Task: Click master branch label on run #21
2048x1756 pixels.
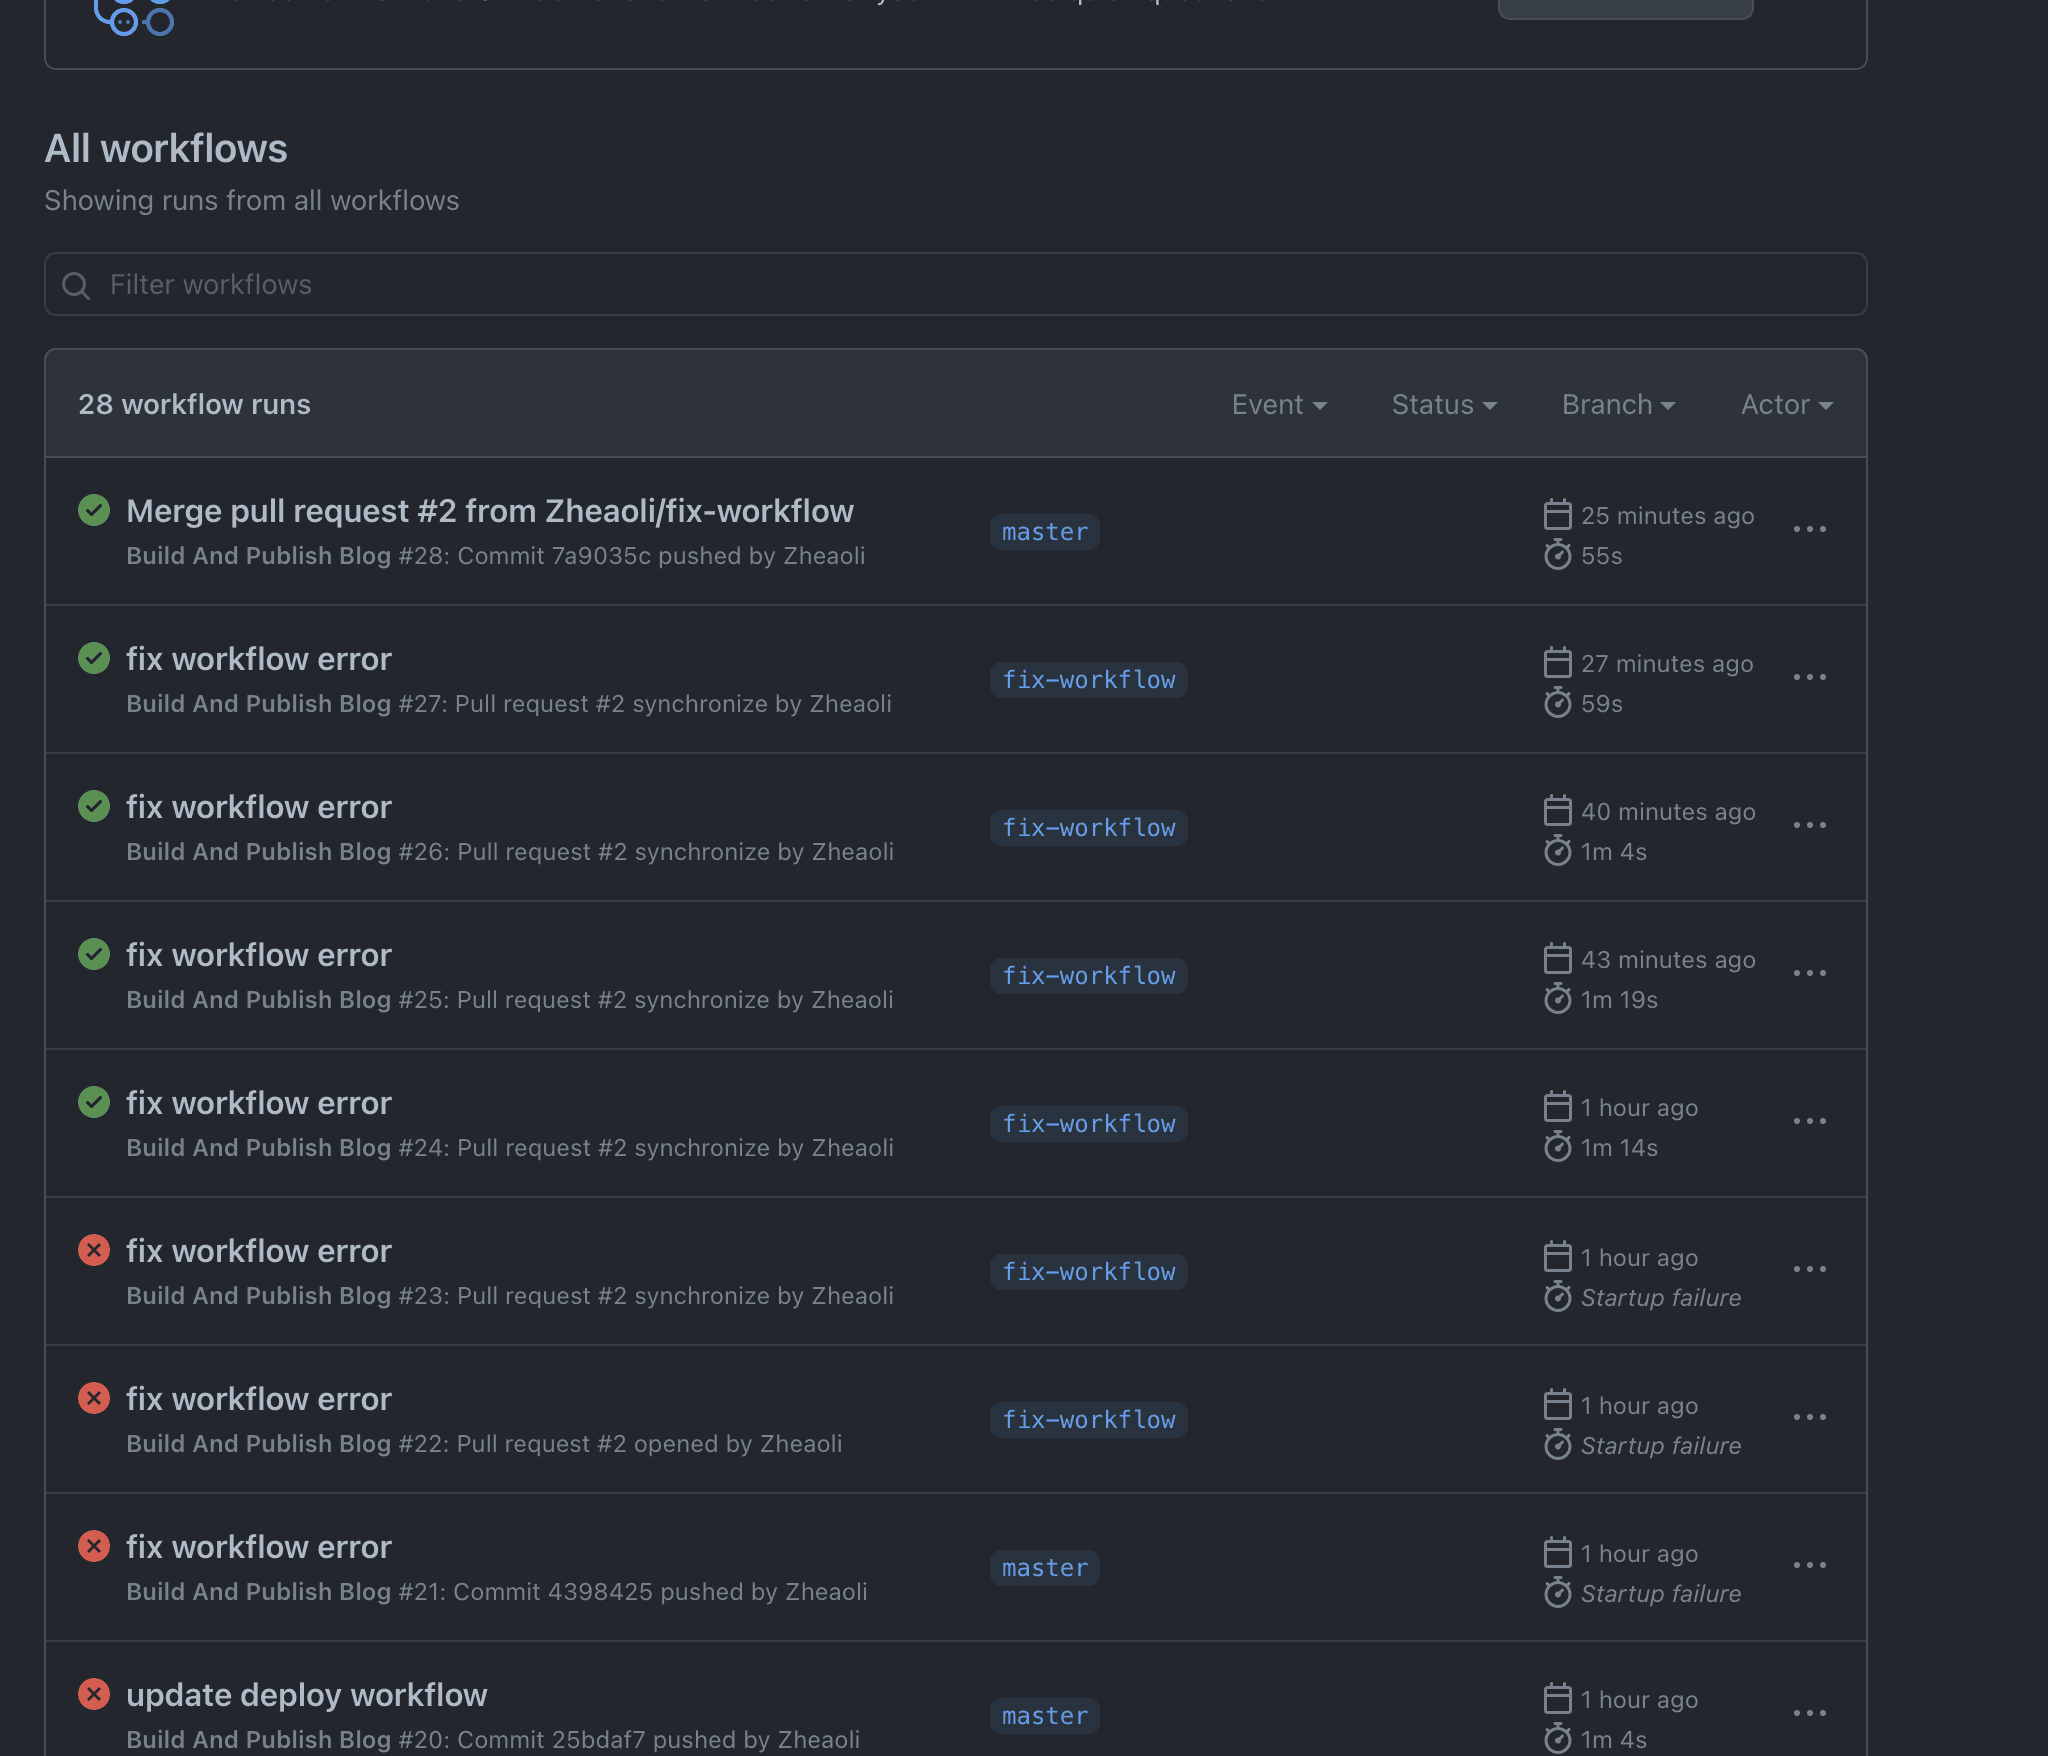Action: click(1044, 1568)
